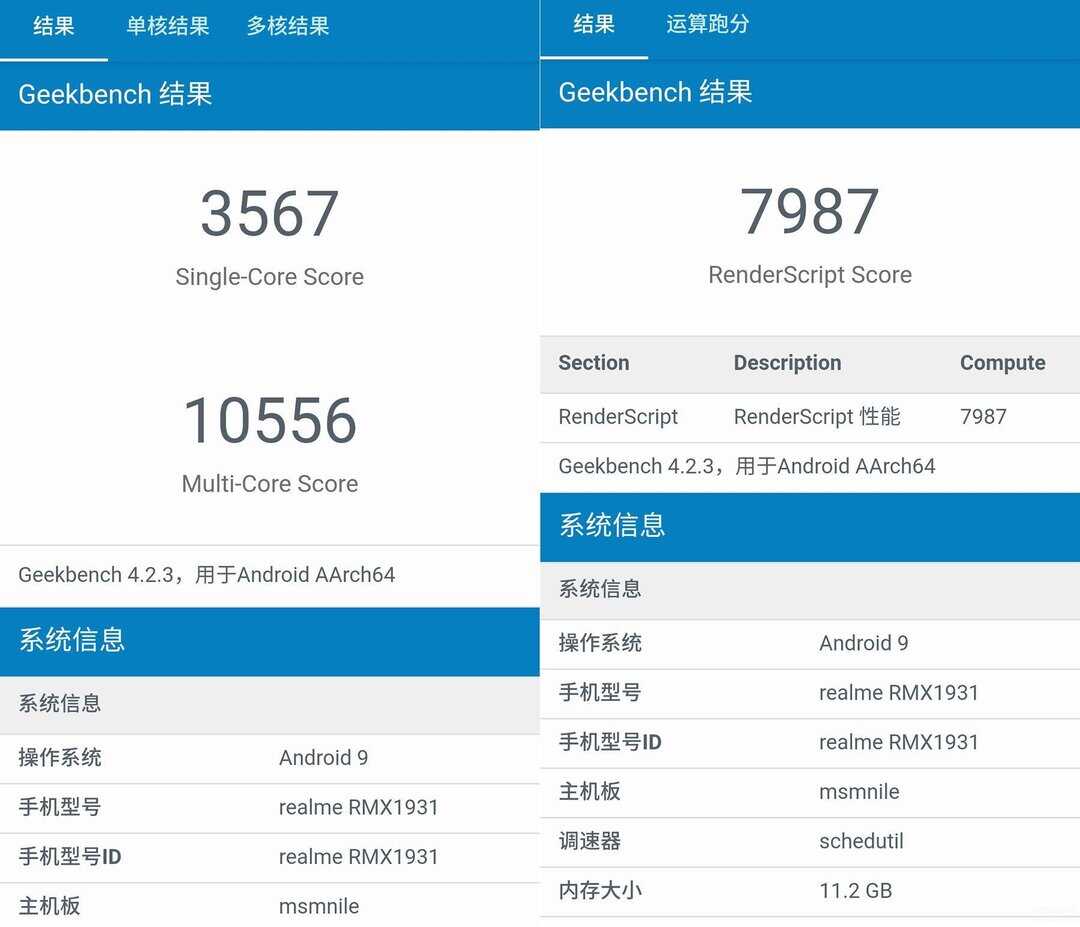Click the 操作系统 label in left panel
The image size is (1080, 927).
click(x=60, y=758)
